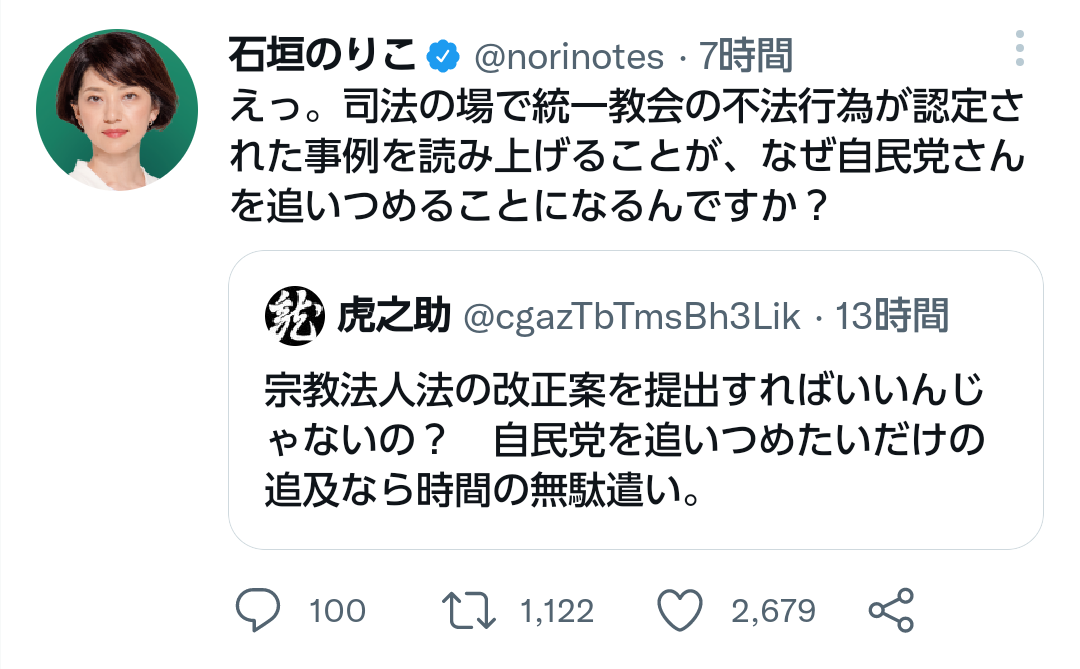Like the tweet with heart icon
This screenshot has height=669, width=1080.
pyautogui.click(x=682, y=610)
